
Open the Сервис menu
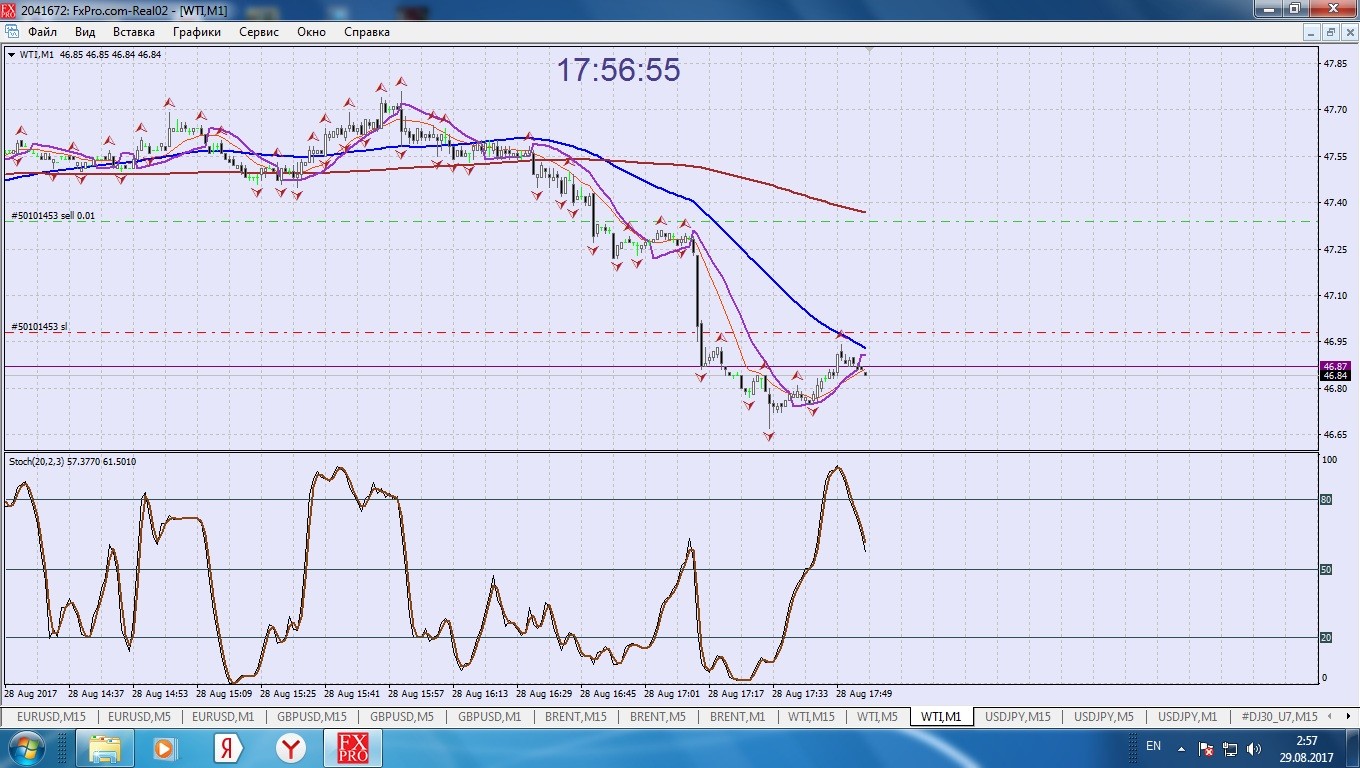pyautogui.click(x=259, y=32)
